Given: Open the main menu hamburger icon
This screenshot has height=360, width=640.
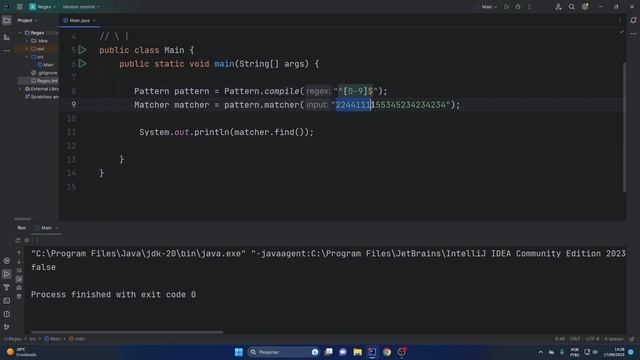Looking at the screenshot, I should [20, 7].
